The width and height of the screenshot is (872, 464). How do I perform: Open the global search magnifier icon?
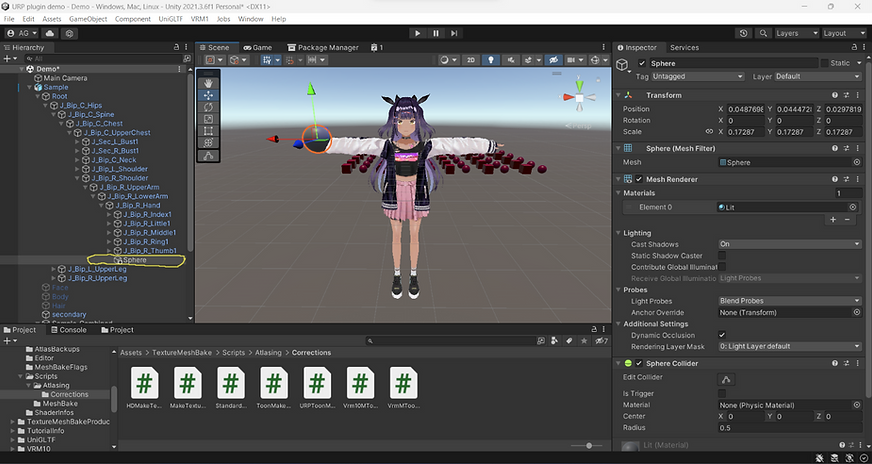coord(763,33)
